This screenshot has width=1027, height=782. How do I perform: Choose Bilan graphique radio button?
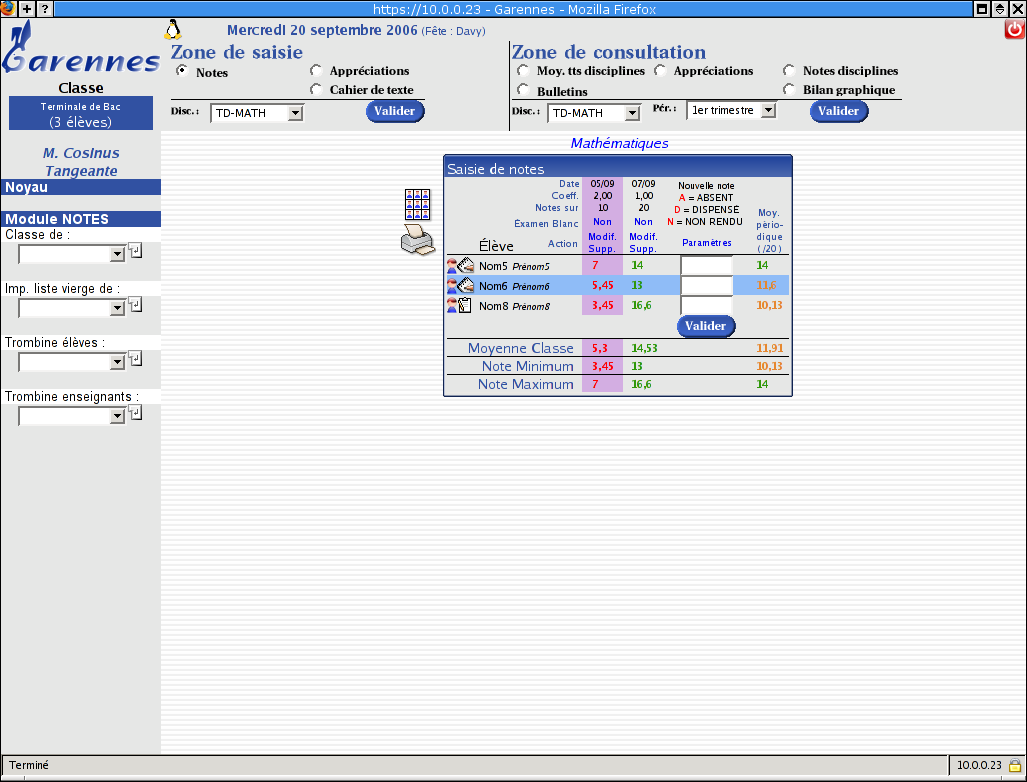(x=789, y=90)
